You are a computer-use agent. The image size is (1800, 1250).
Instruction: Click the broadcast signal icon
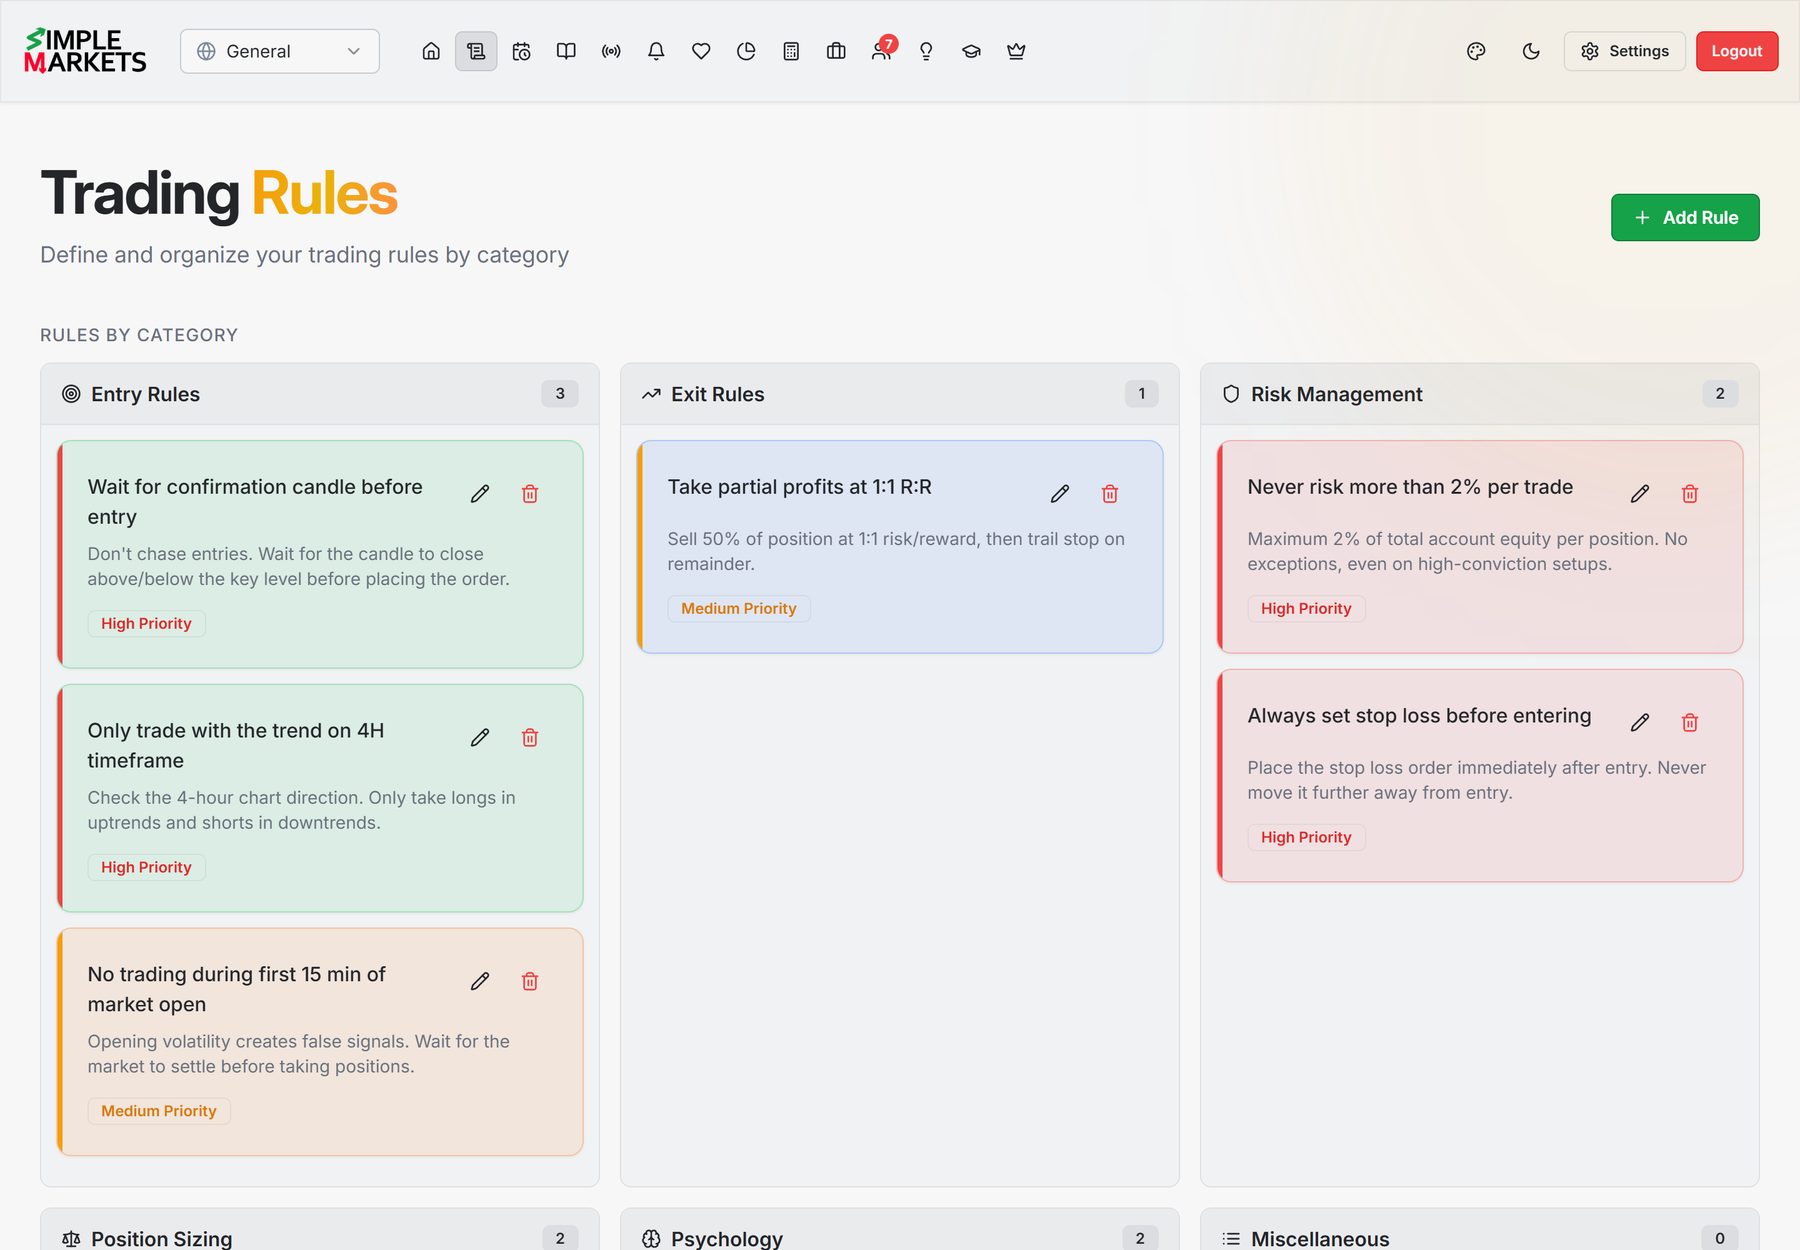point(611,51)
